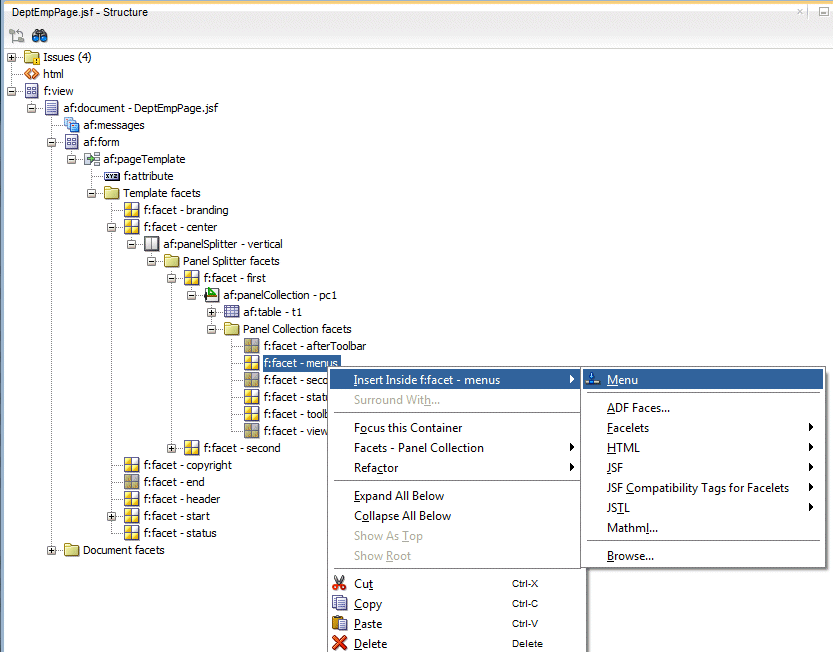Open Insert Inside f:facet - menus submenu
The image size is (833, 652).
tap(455, 379)
